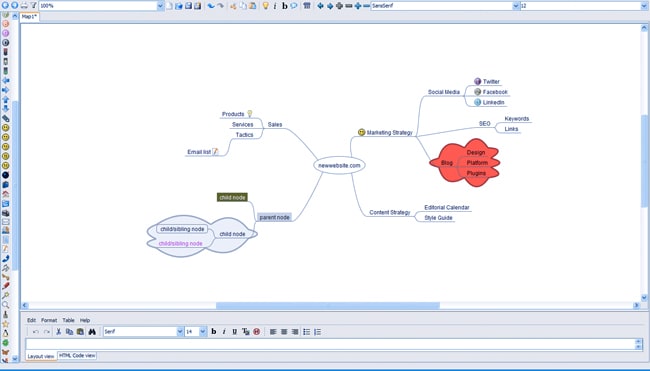Open the node font size 12 dropdown arrow

(645, 6)
